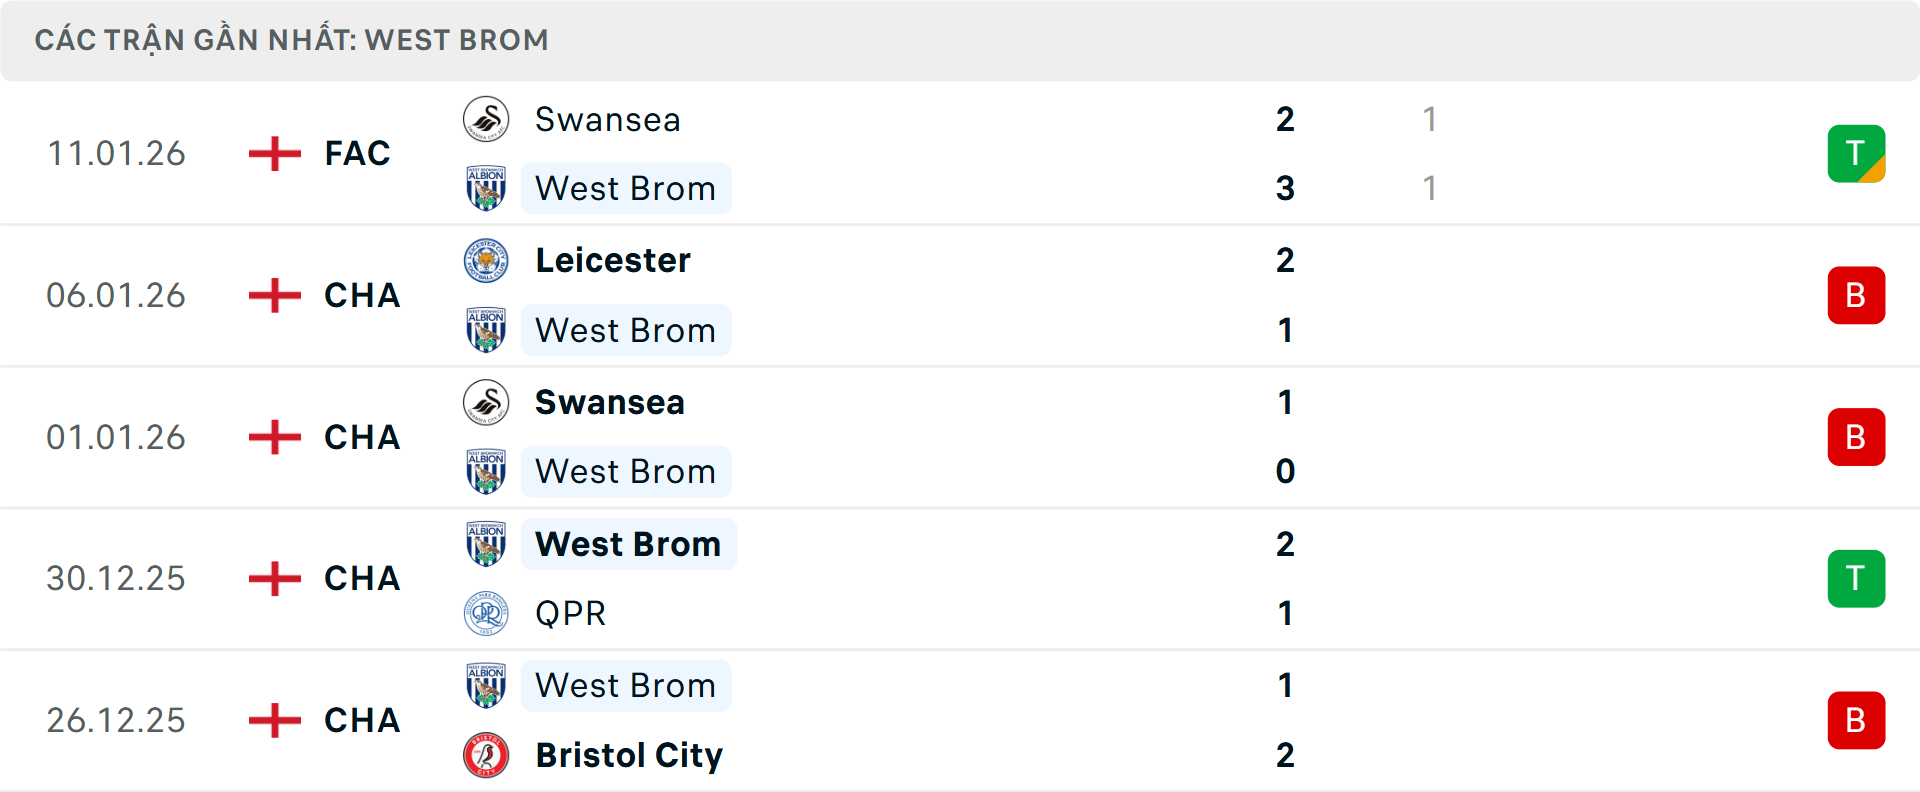
Task: Open the QPR club badge
Action: pyautogui.click(x=486, y=613)
